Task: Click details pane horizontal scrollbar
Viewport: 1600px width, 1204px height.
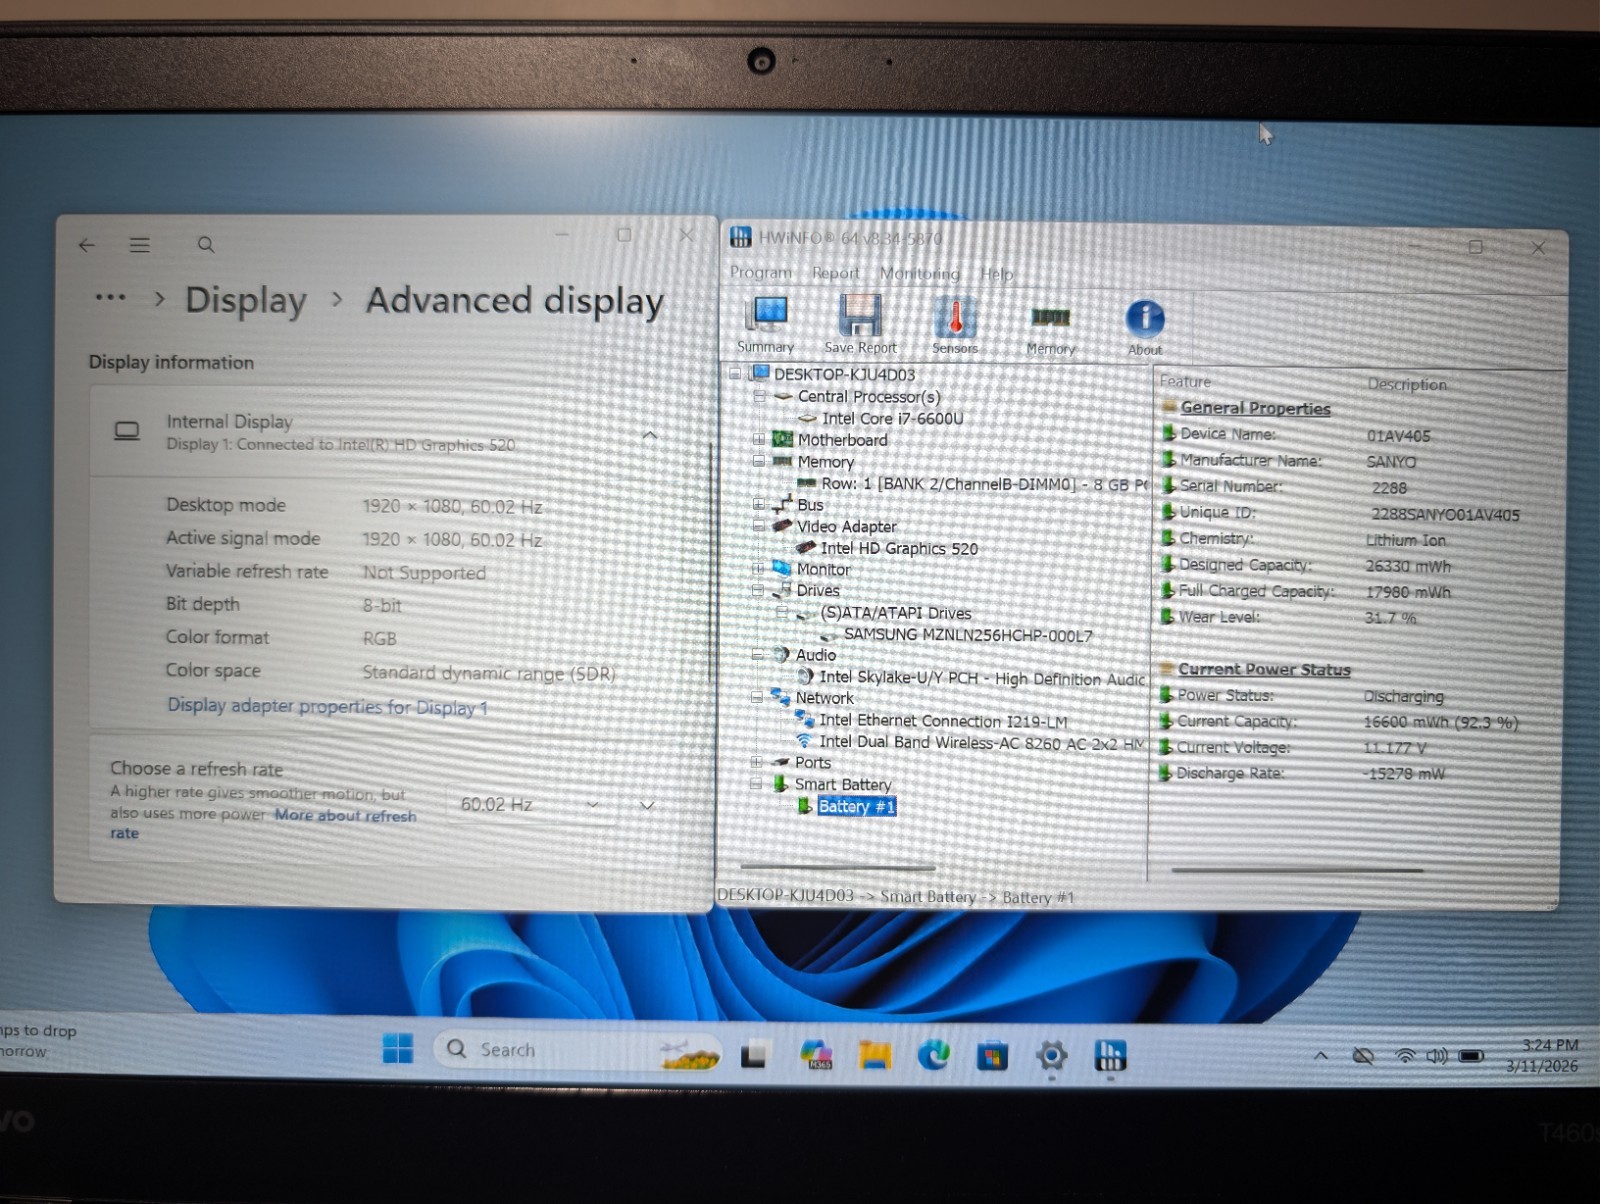Action: point(1297,870)
